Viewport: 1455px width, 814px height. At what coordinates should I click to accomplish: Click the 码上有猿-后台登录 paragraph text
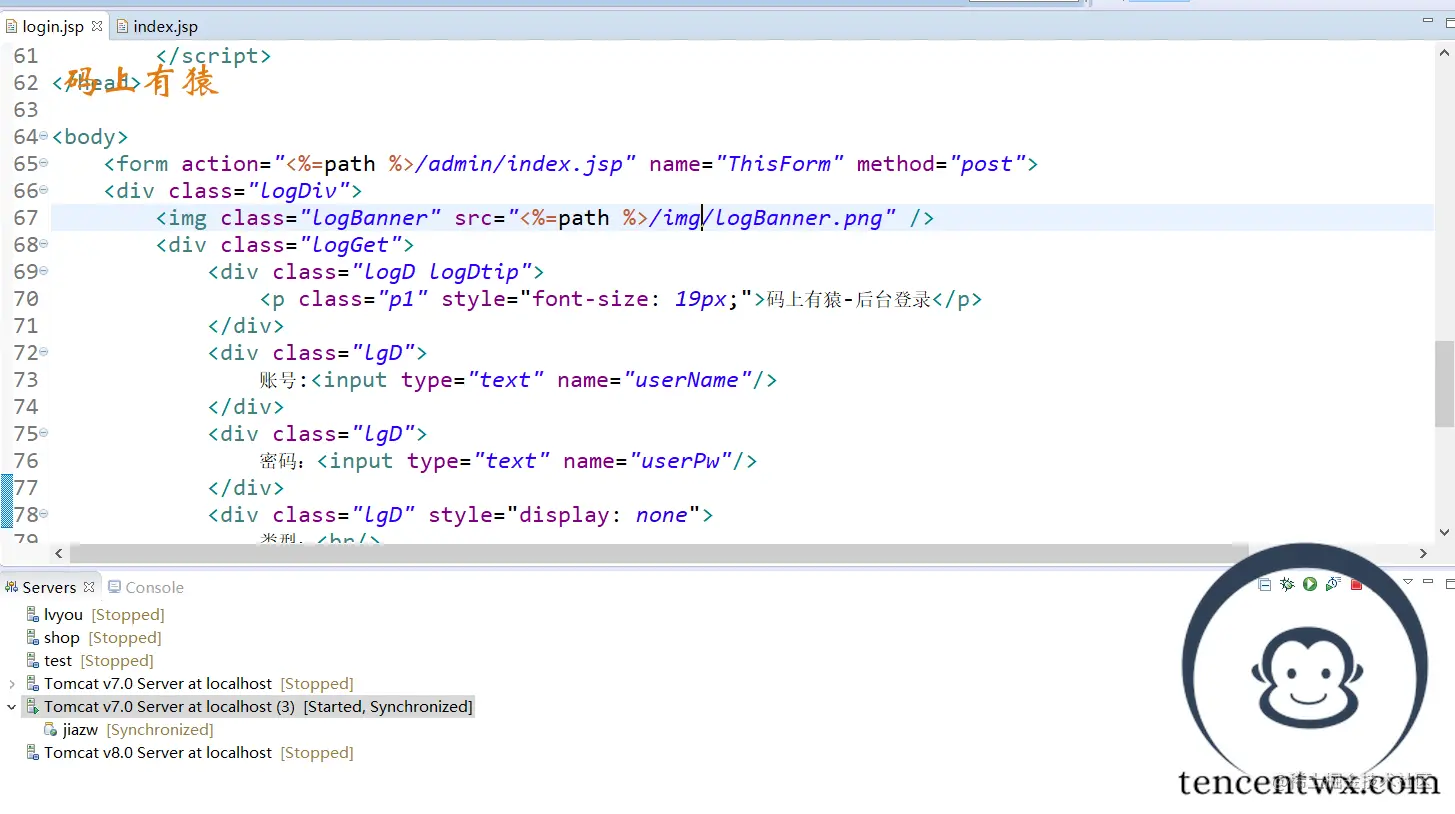(x=849, y=298)
